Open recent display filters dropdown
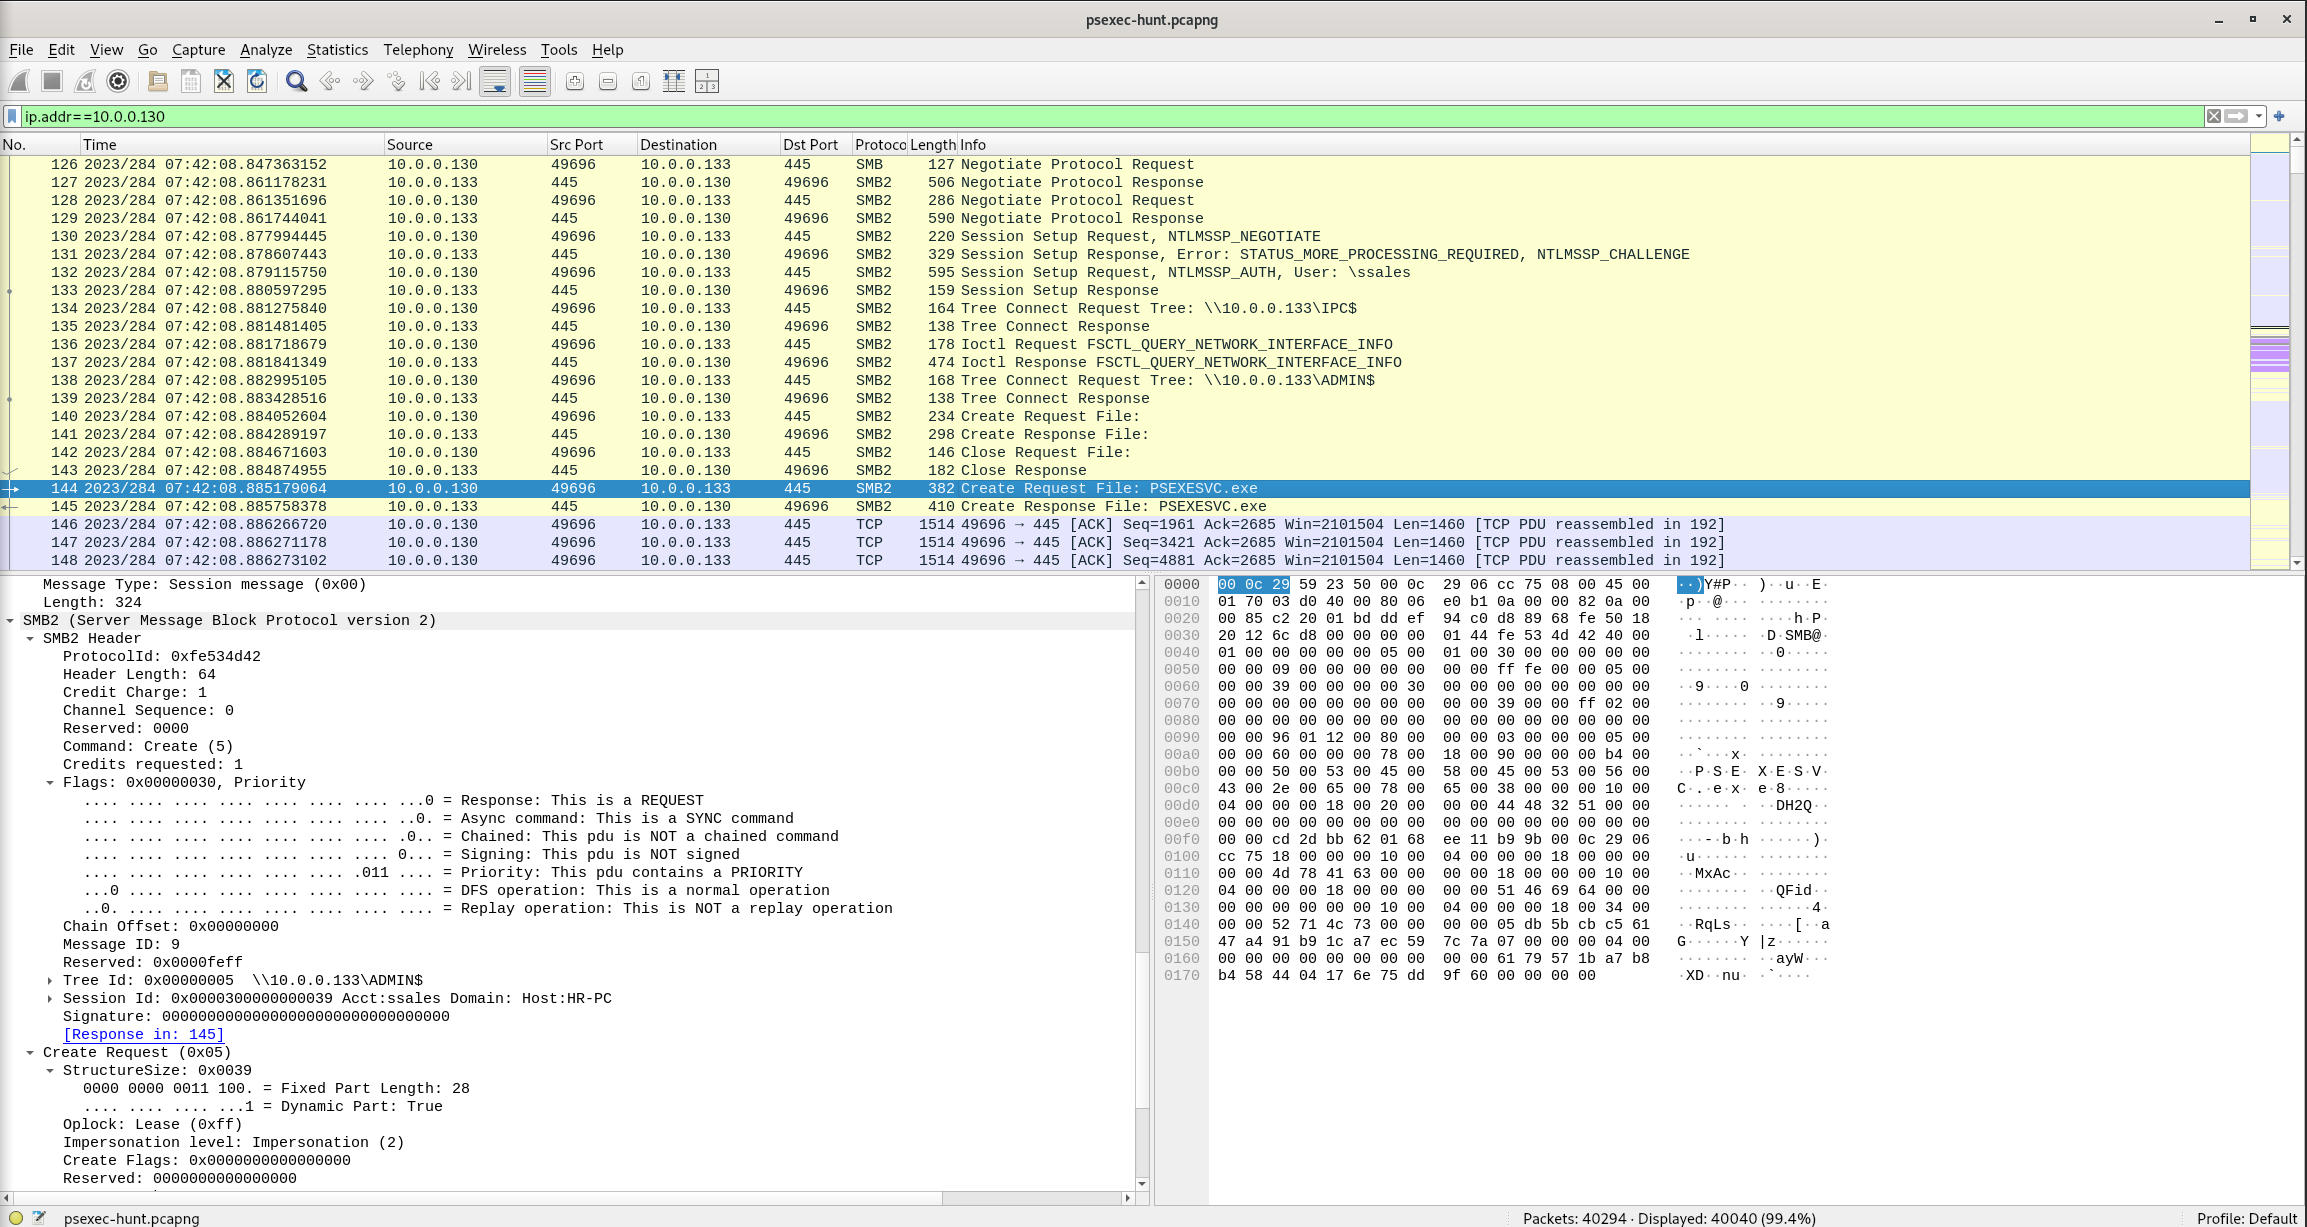 click(x=2259, y=117)
